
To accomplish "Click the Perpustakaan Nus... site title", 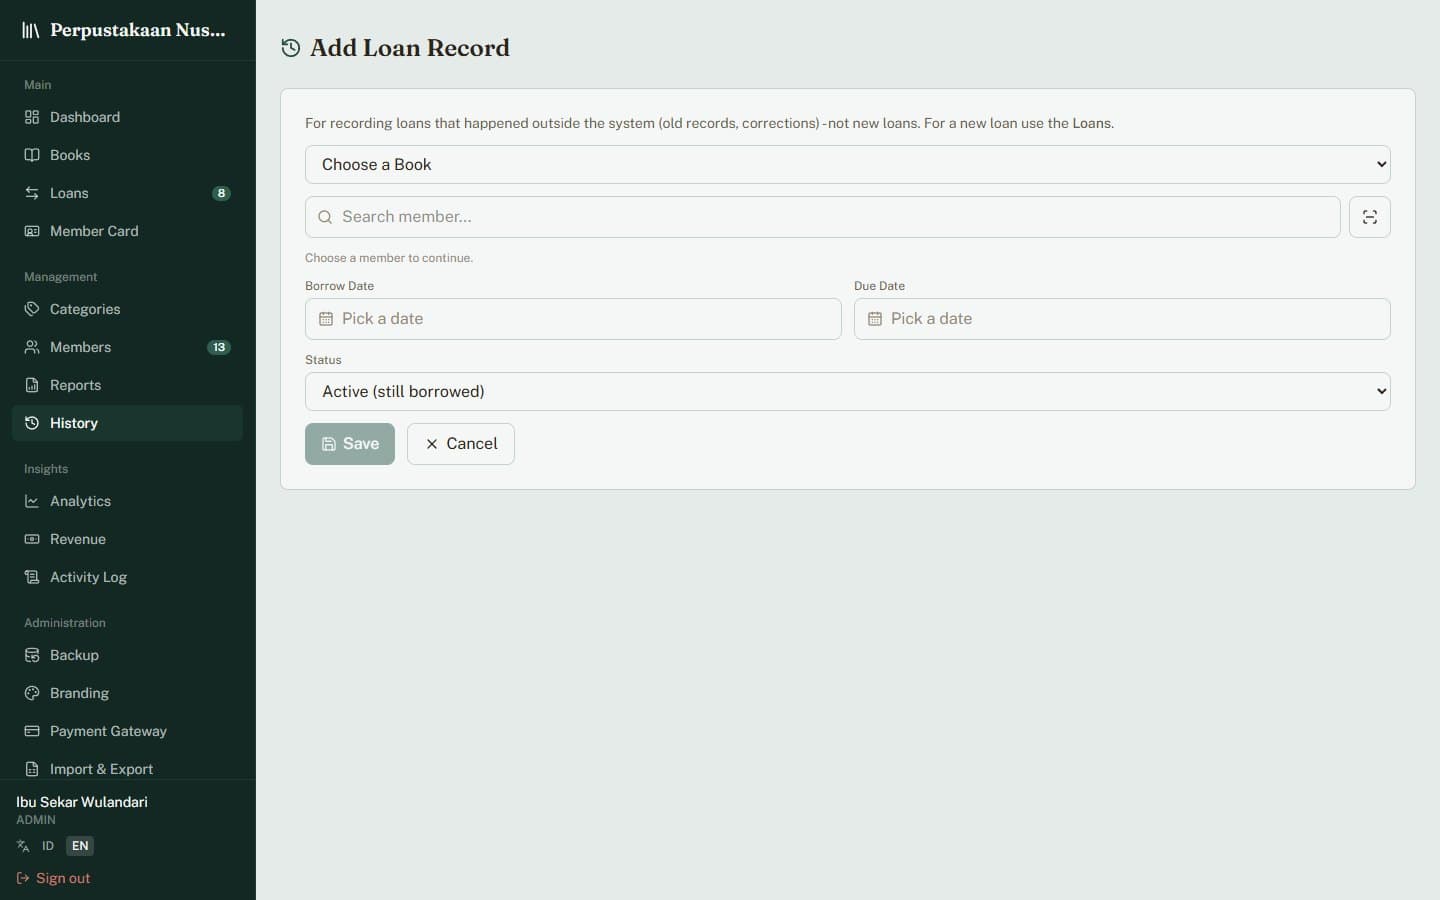I will 138,30.
